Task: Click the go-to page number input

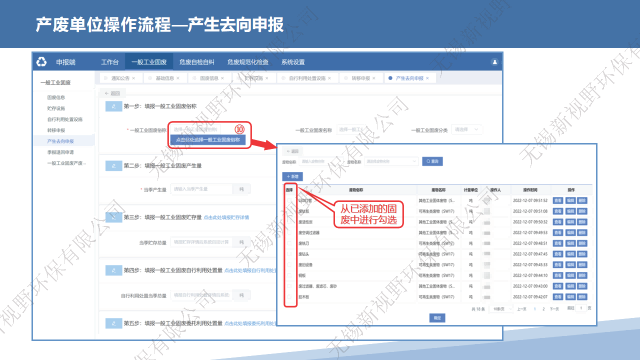Action: [x=581, y=309]
